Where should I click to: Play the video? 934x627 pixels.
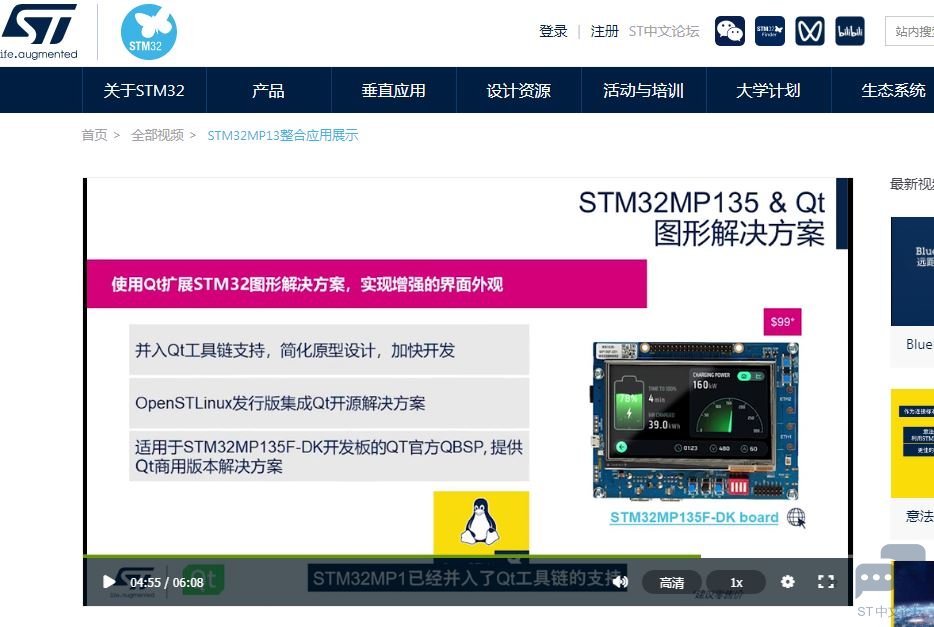click(x=108, y=582)
